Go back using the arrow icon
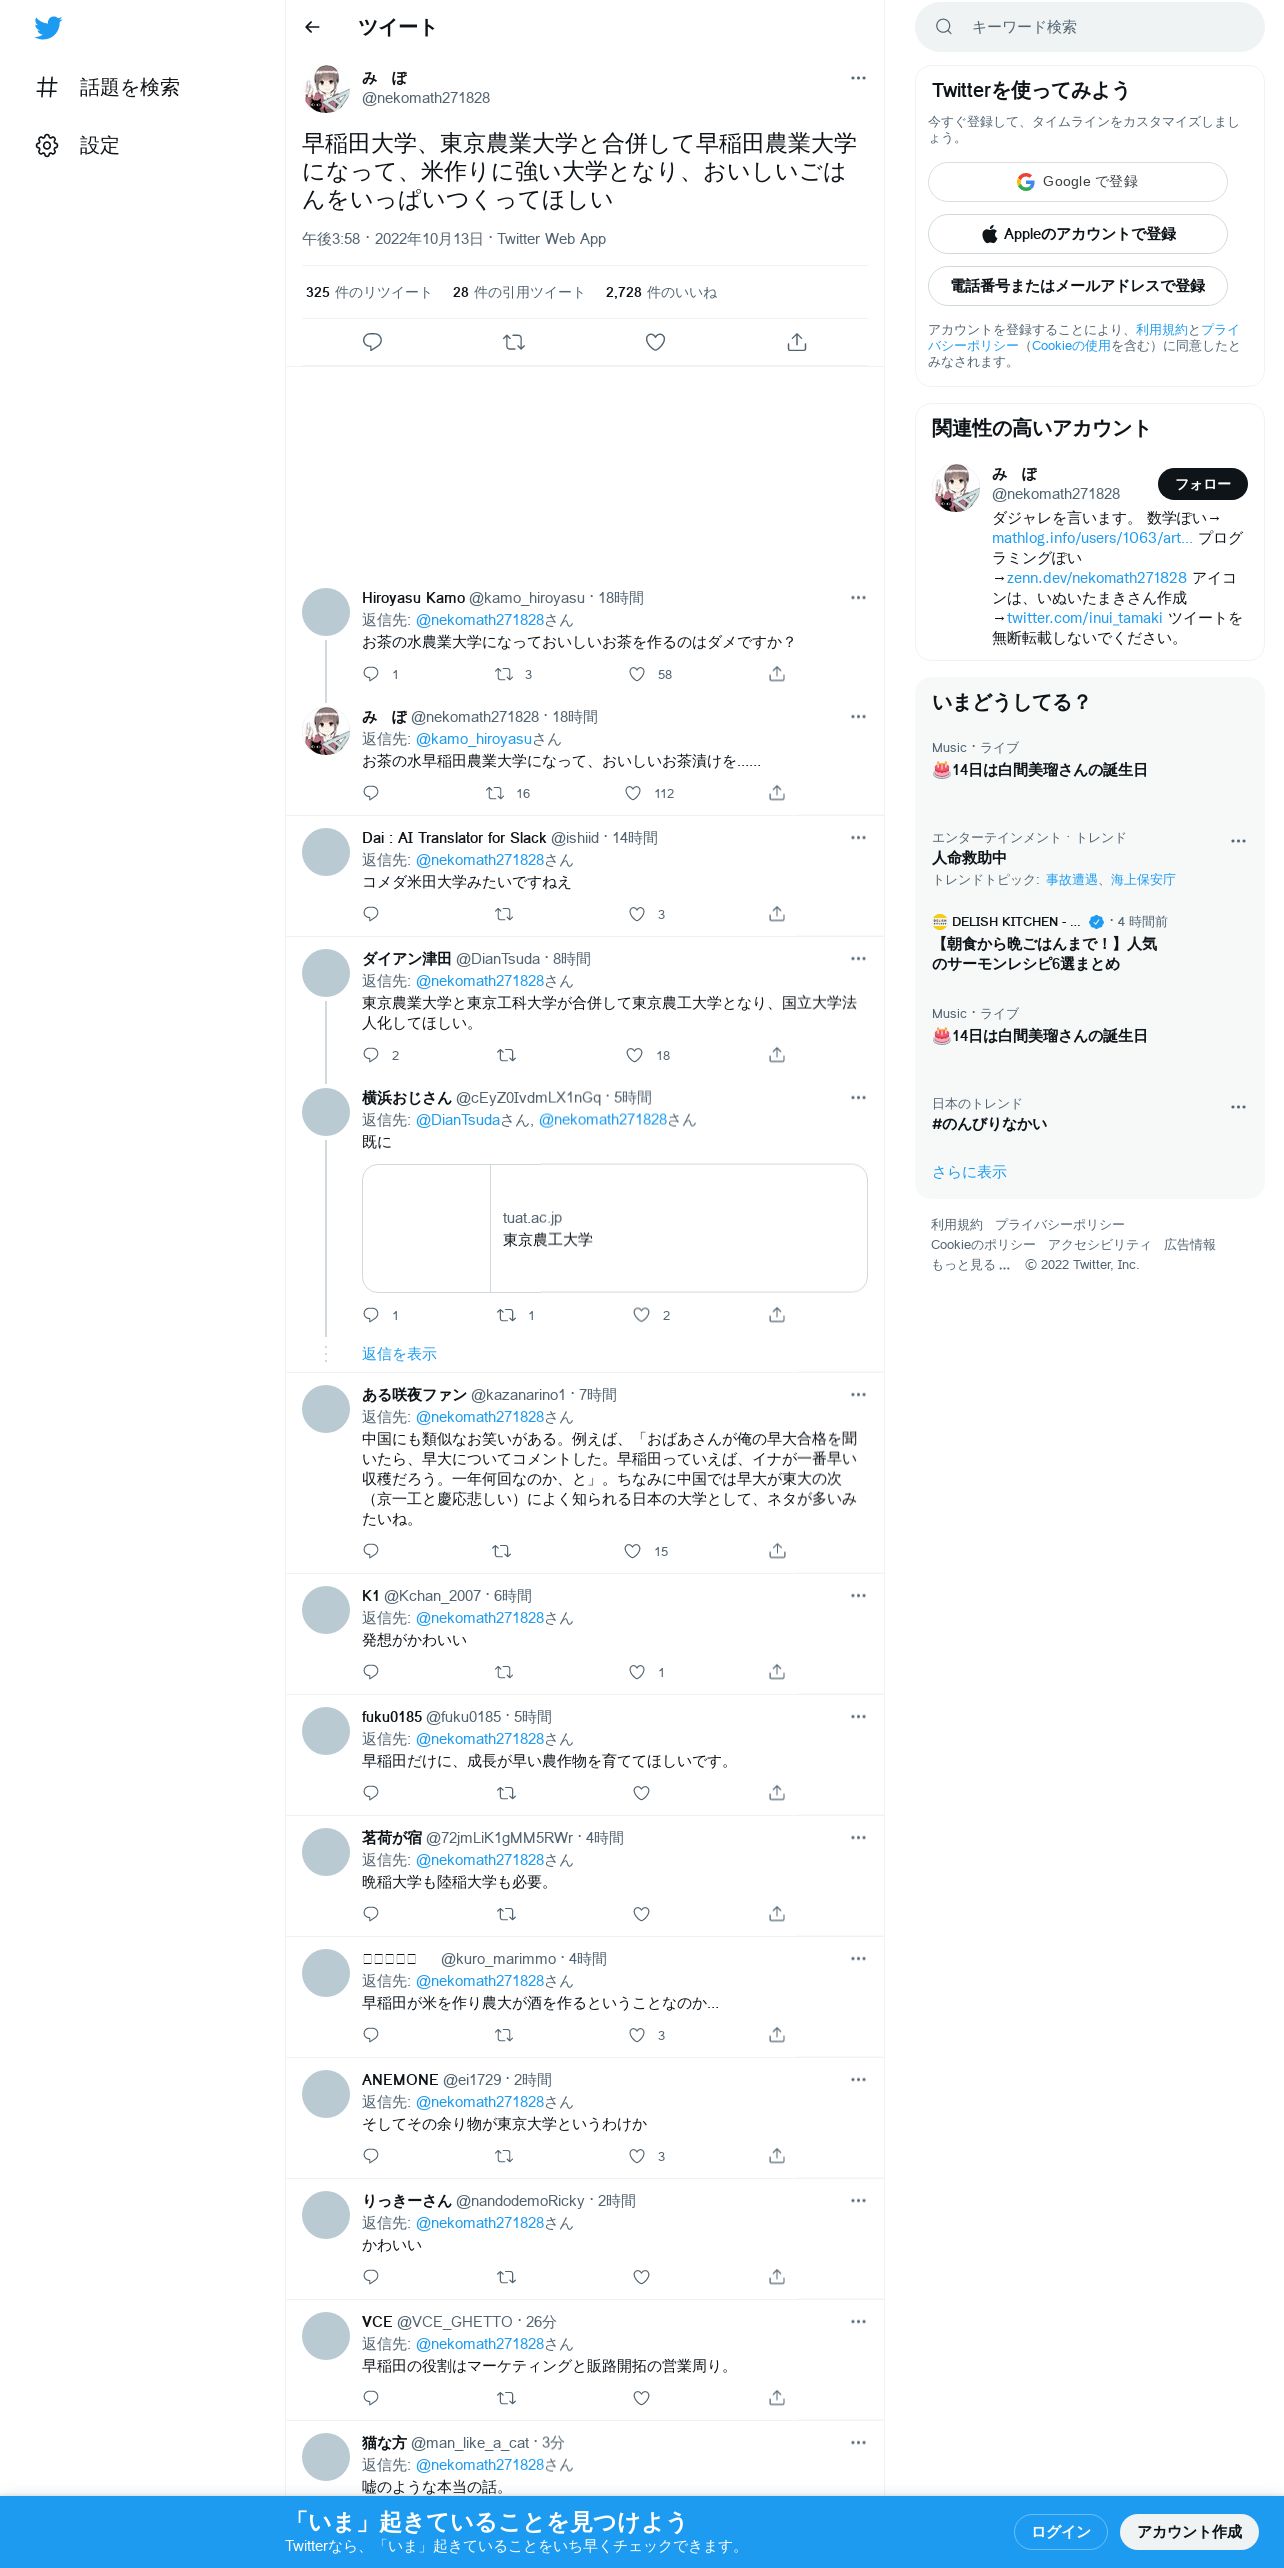The width and height of the screenshot is (1284, 2568). click(x=312, y=27)
